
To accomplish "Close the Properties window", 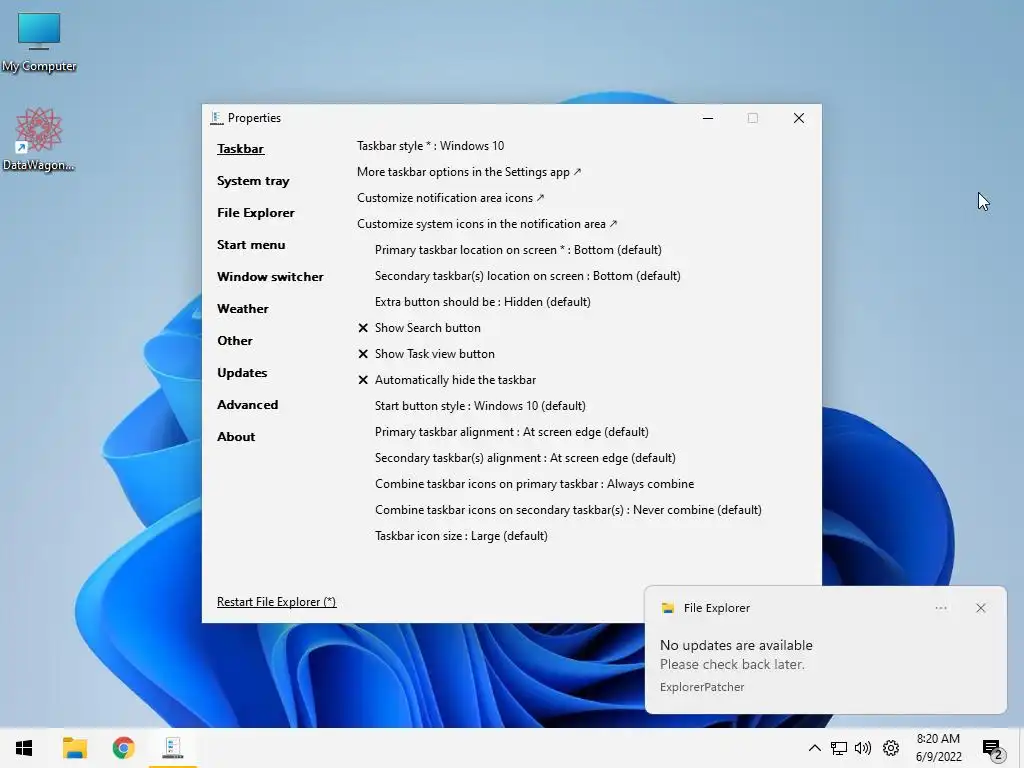I will click(x=799, y=118).
